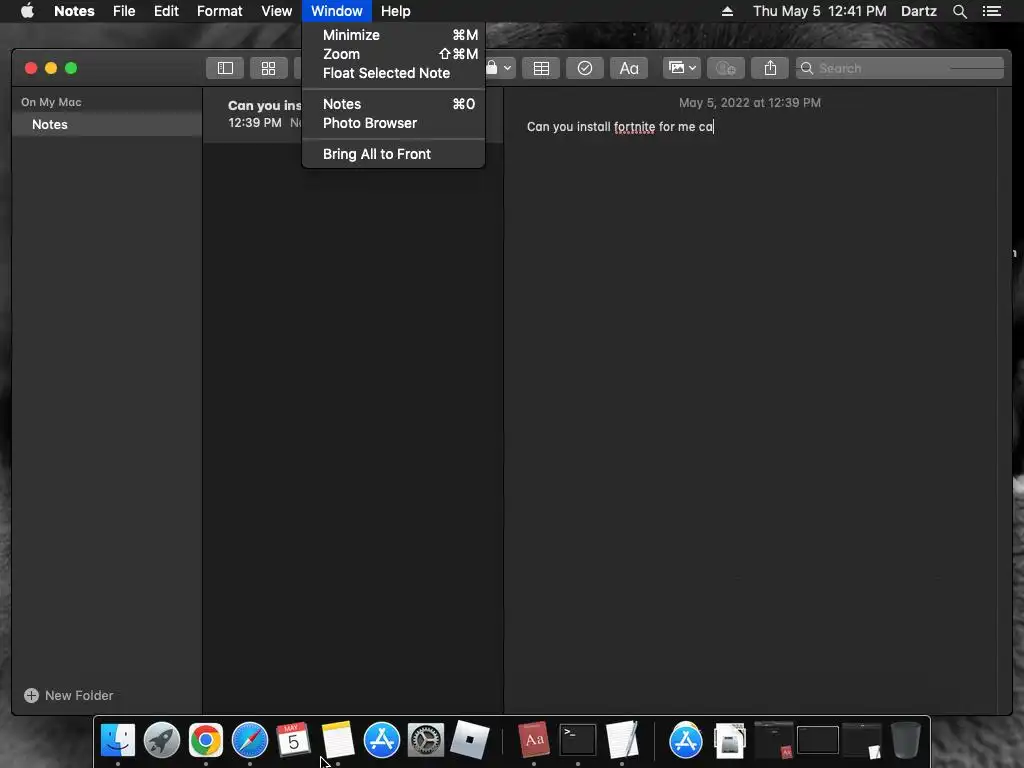Image resolution: width=1024 pixels, height=768 pixels.
Task: Open the Dartz user menu
Action: (918, 11)
